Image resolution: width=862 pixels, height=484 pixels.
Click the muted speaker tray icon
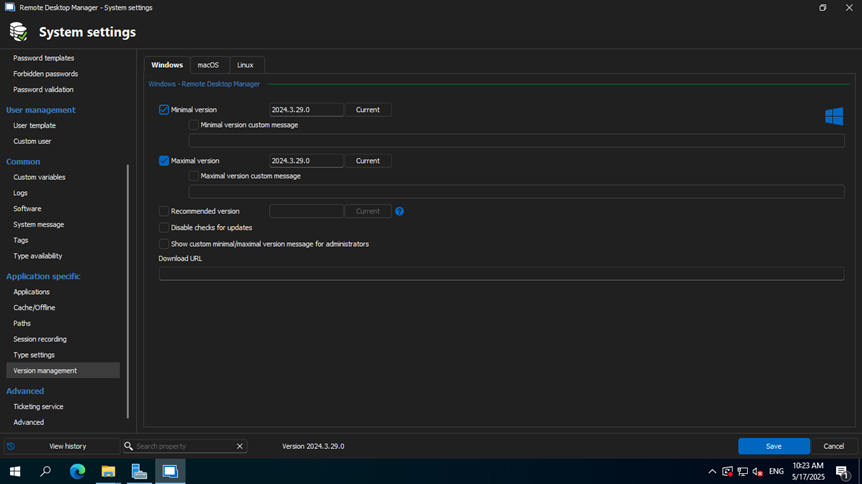pyautogui.click(x=758, y=471)
